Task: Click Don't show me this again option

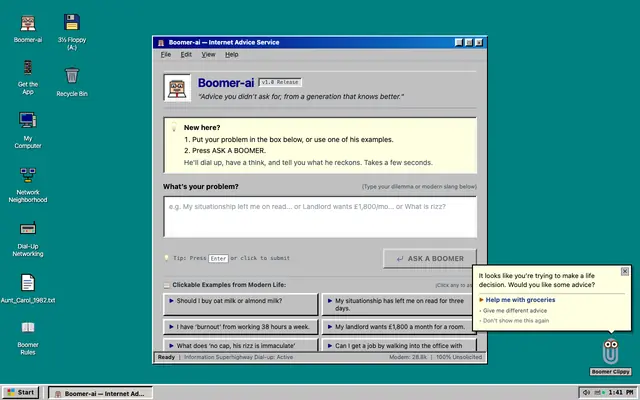Action: (516, 321)
